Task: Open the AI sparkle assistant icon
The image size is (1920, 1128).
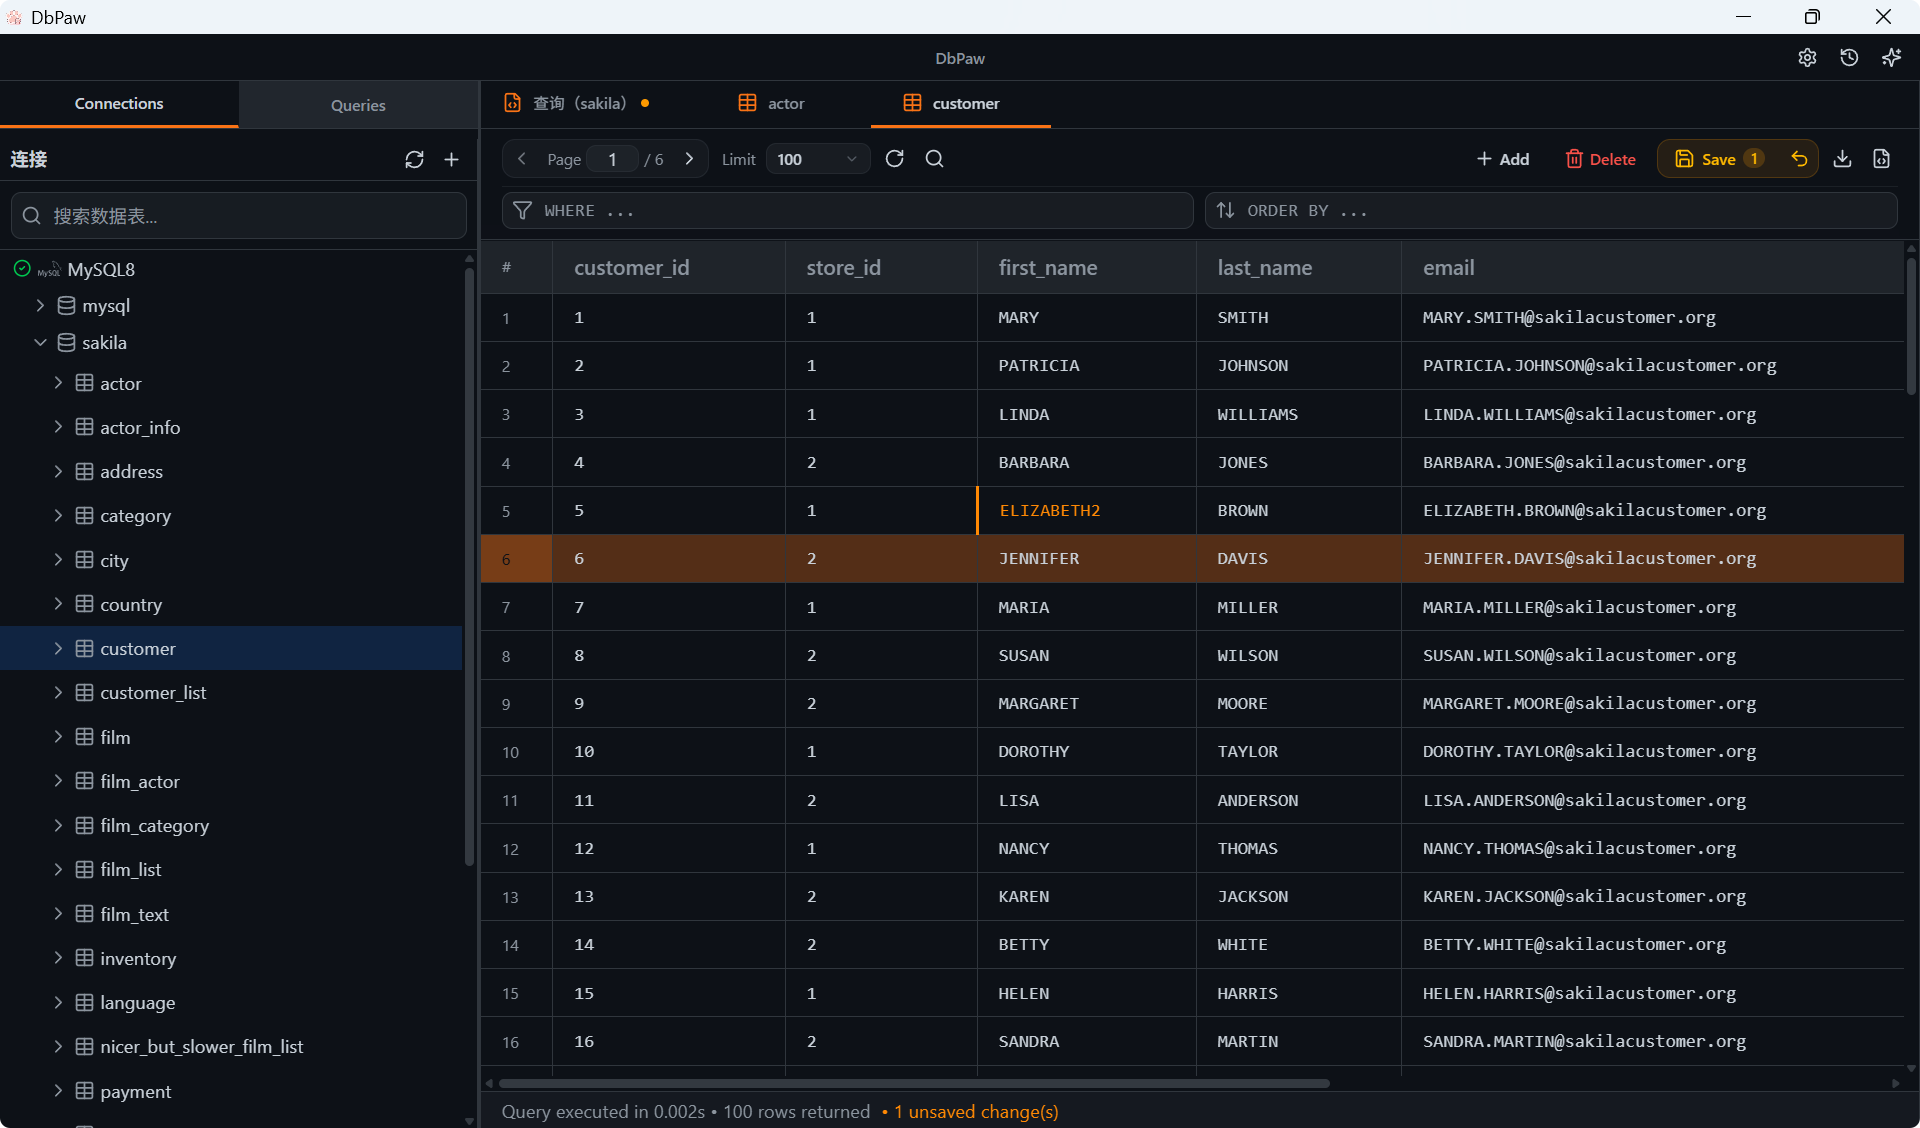Action: (1891, 58)
